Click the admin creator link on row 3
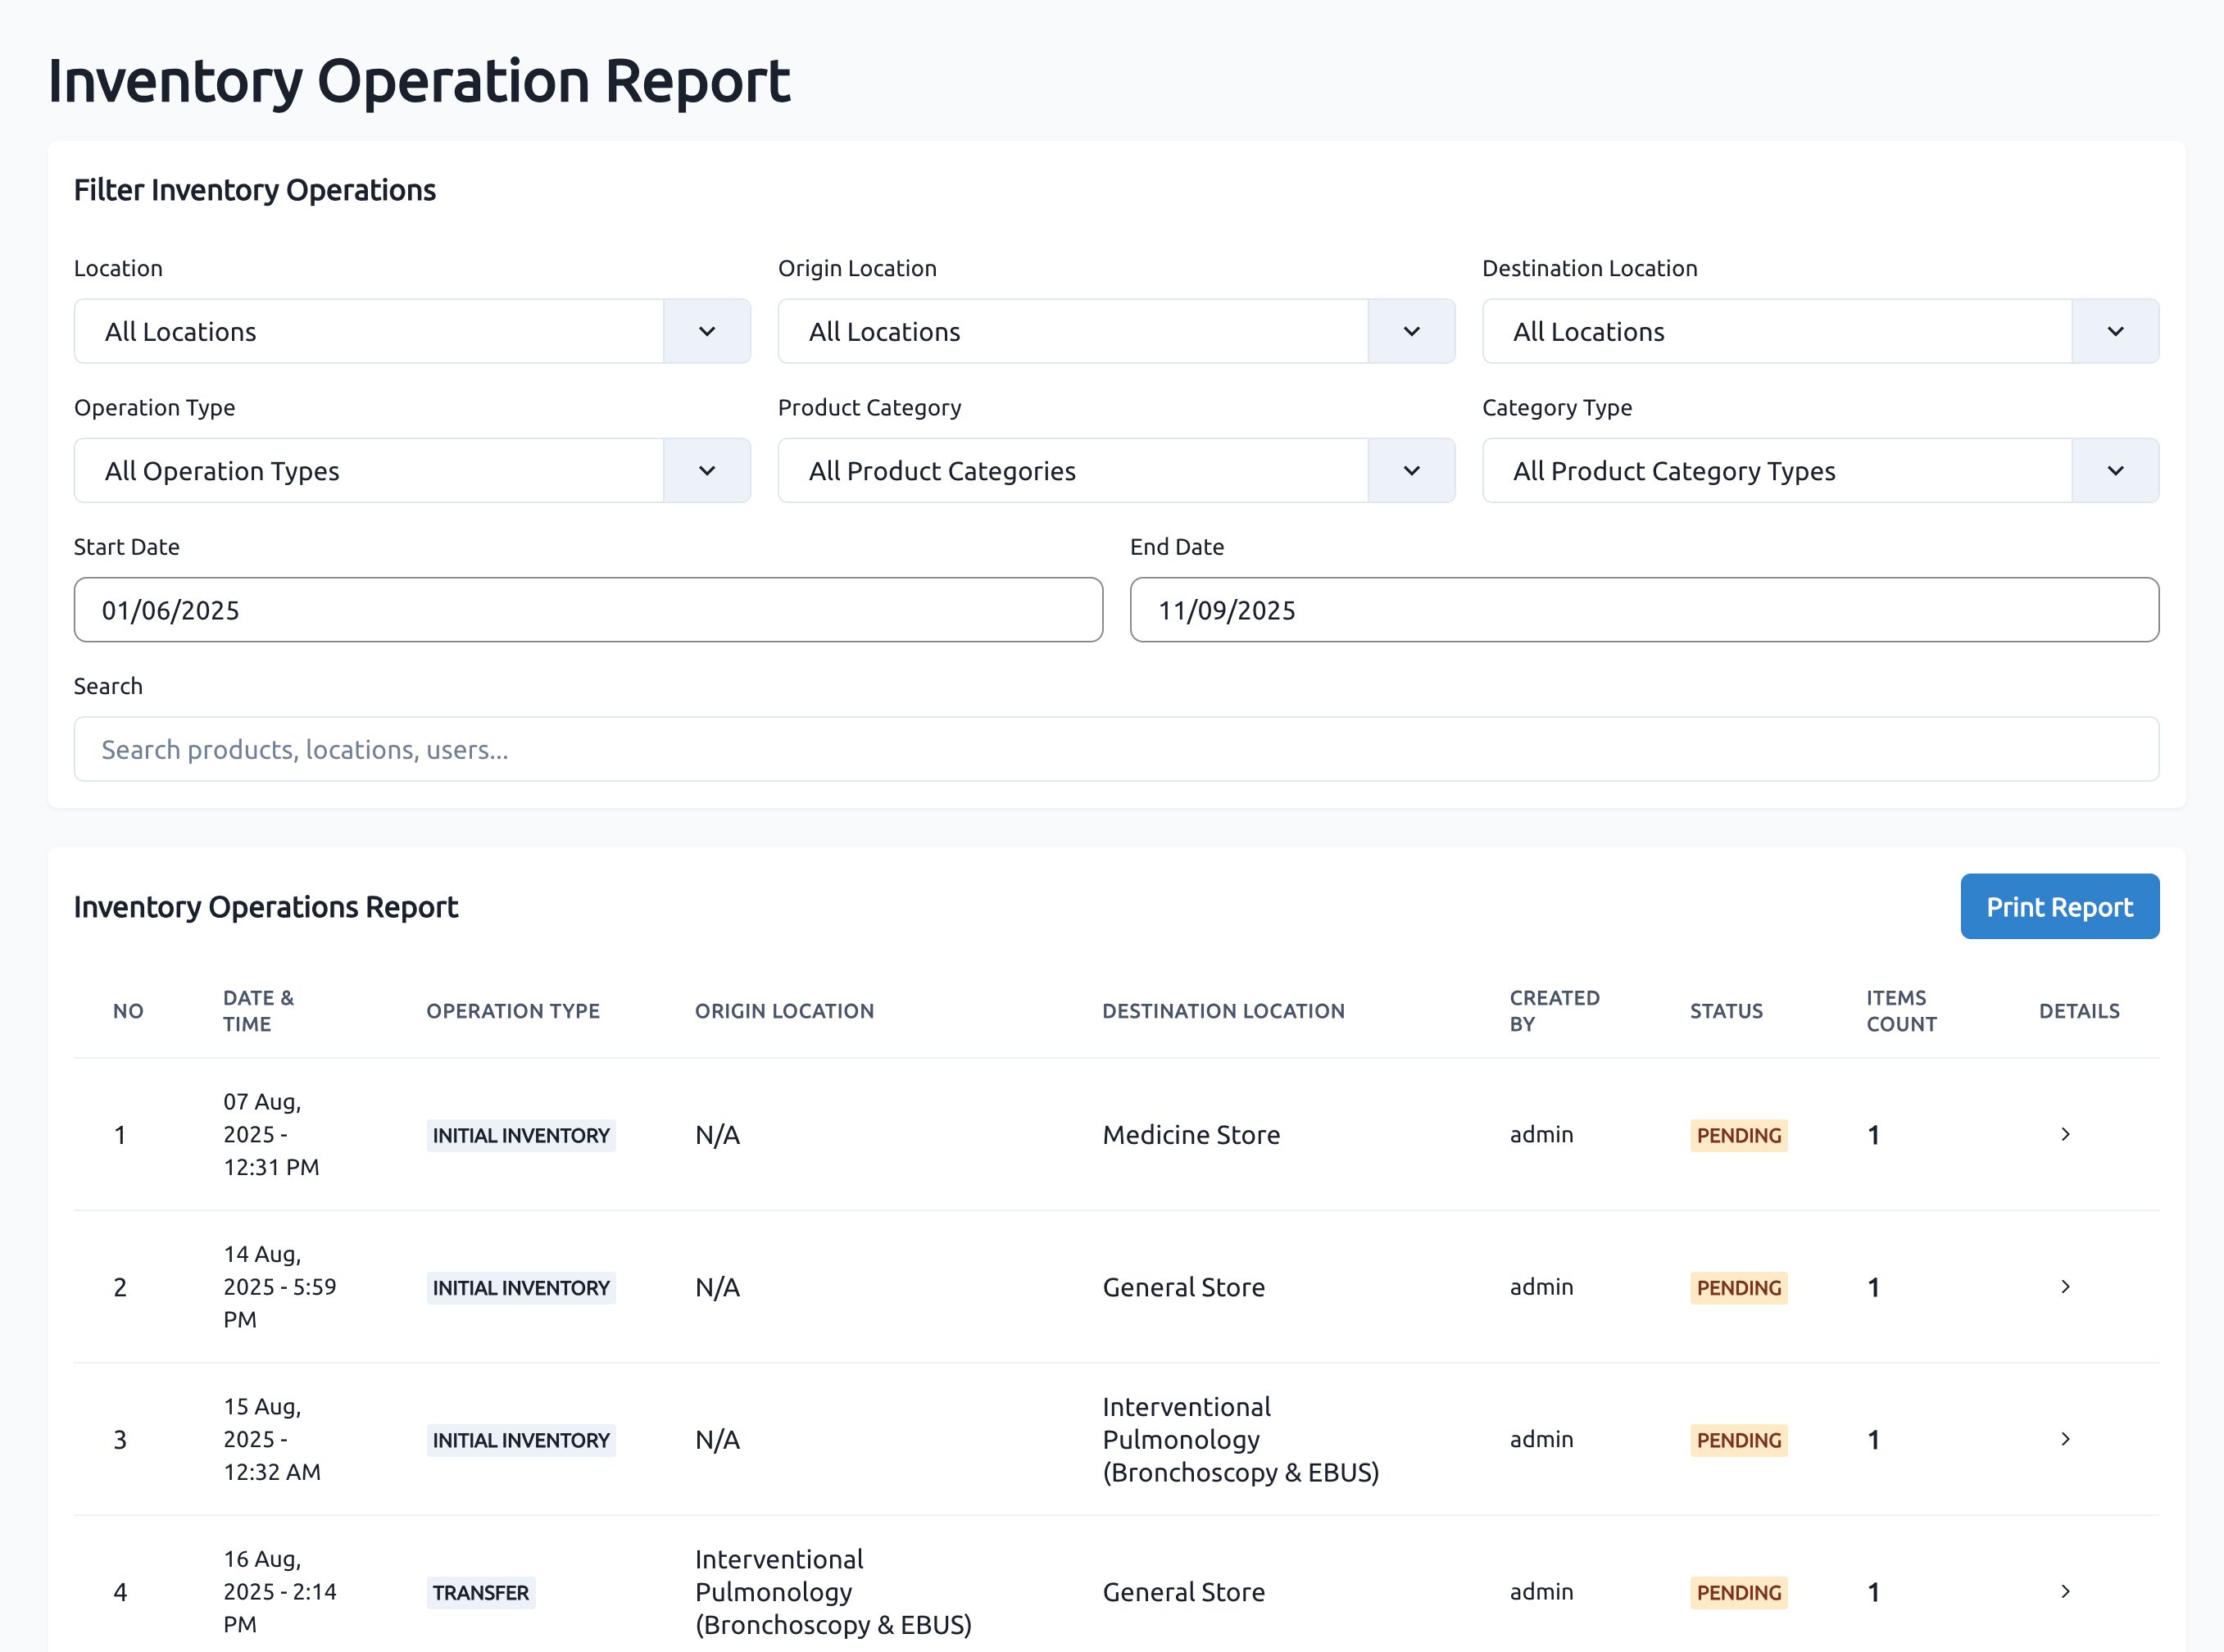The image size is (2224, 1652). click(1541, 1439)
